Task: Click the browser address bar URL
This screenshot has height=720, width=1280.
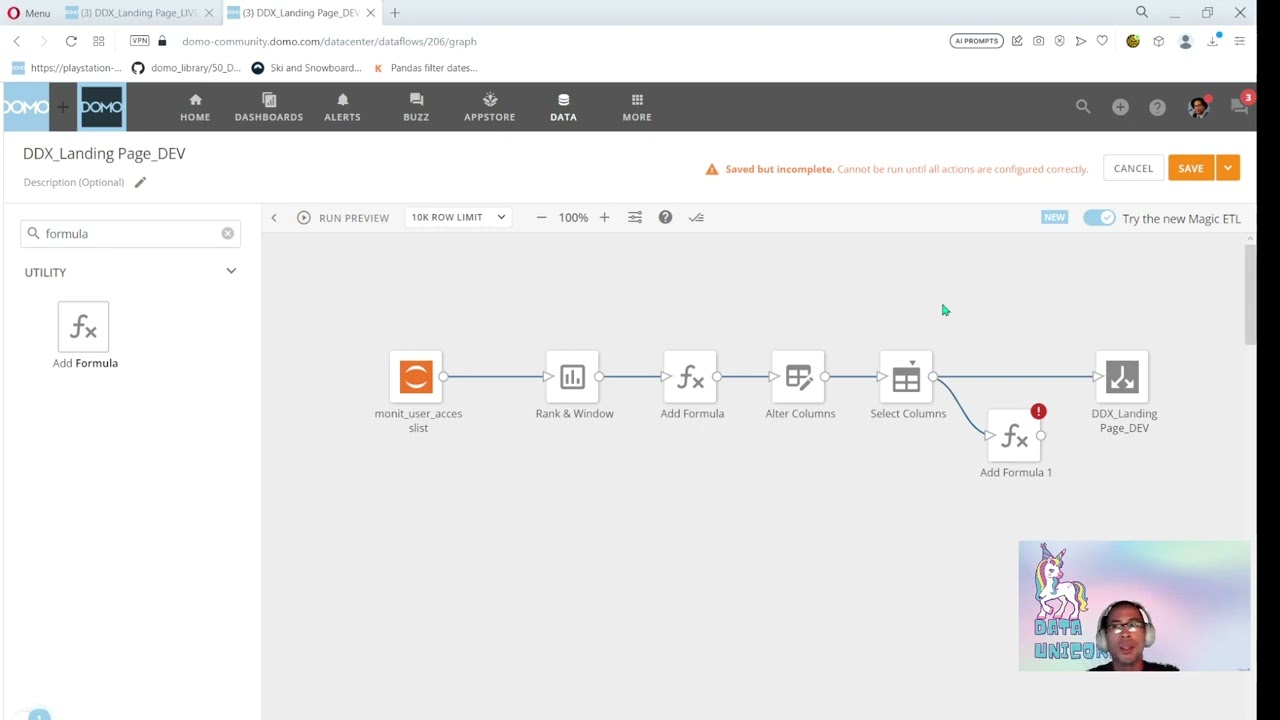Action: [x=329, y=41]
